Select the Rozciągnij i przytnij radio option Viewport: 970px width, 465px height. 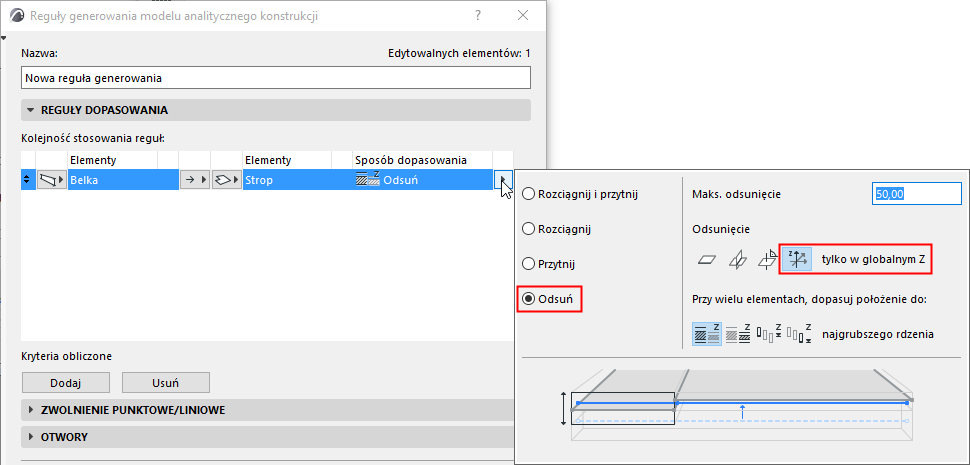pyautogui.click(x=580, y=194)
